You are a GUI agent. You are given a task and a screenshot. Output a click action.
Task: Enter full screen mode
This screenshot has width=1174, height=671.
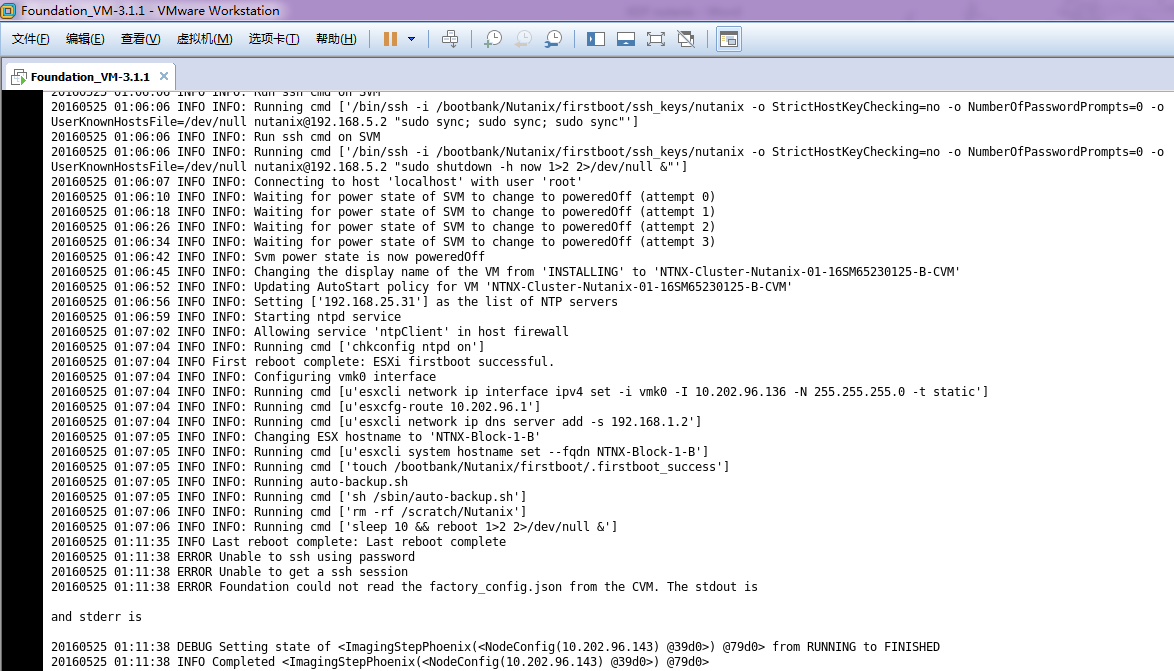[656, 39]
